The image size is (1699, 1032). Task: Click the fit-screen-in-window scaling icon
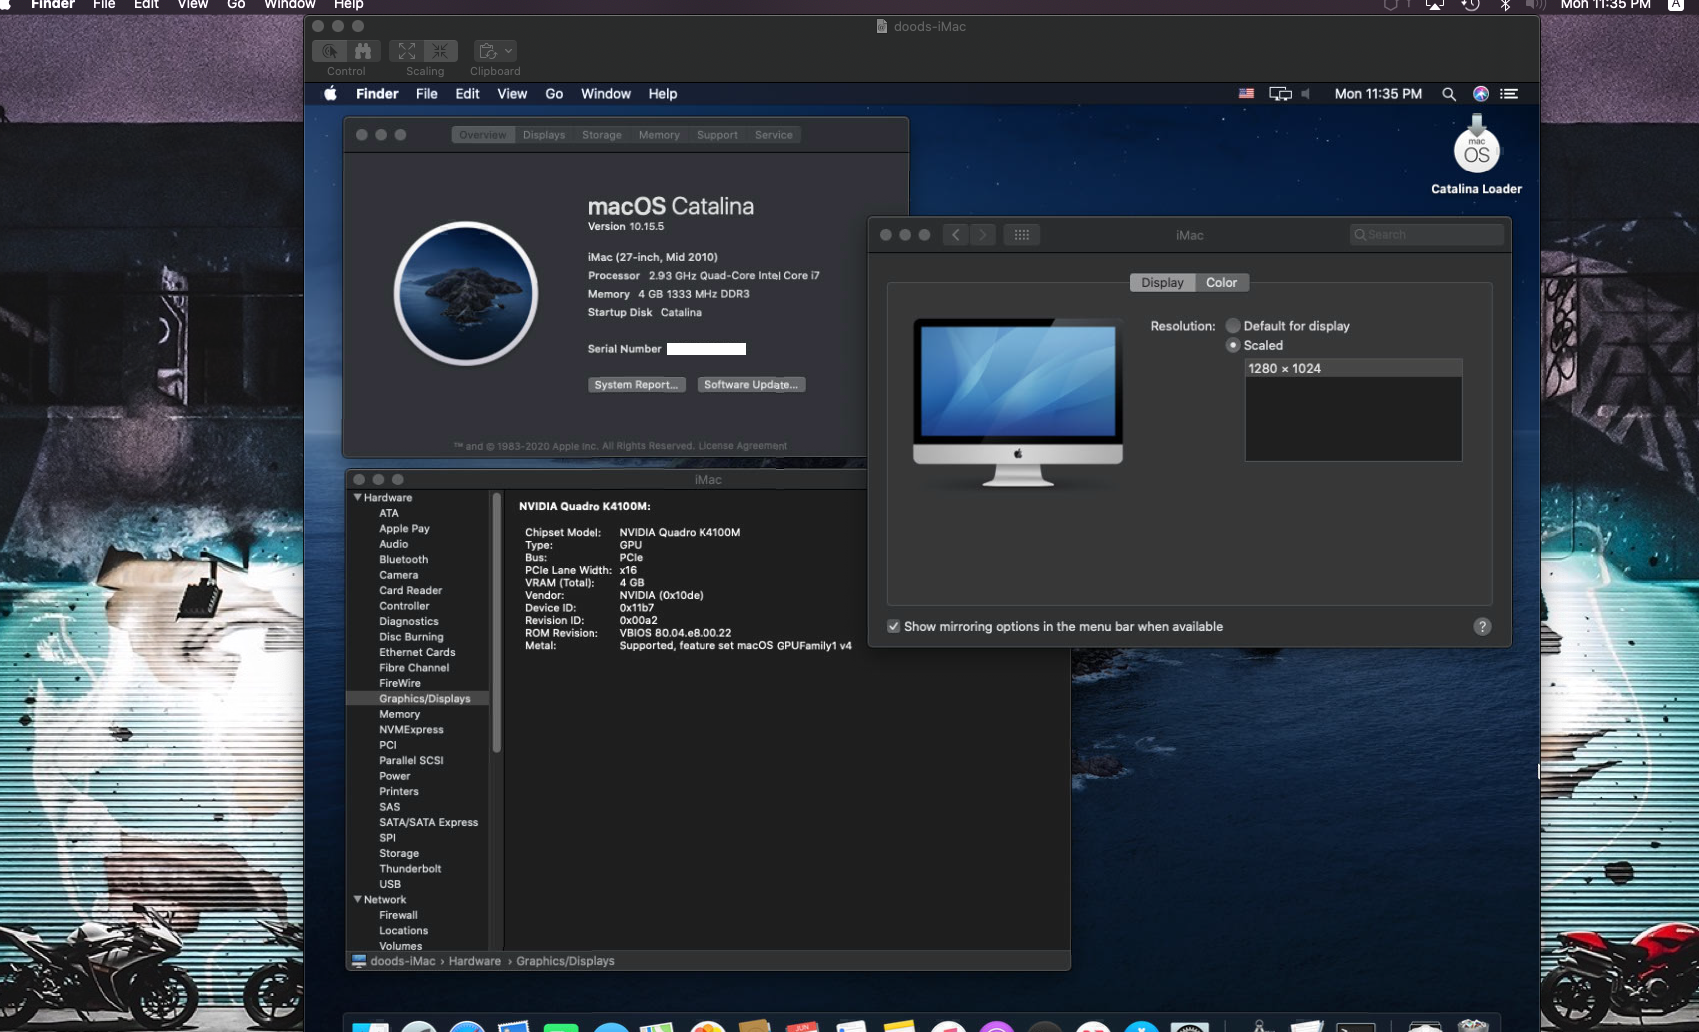coord(440,51)
